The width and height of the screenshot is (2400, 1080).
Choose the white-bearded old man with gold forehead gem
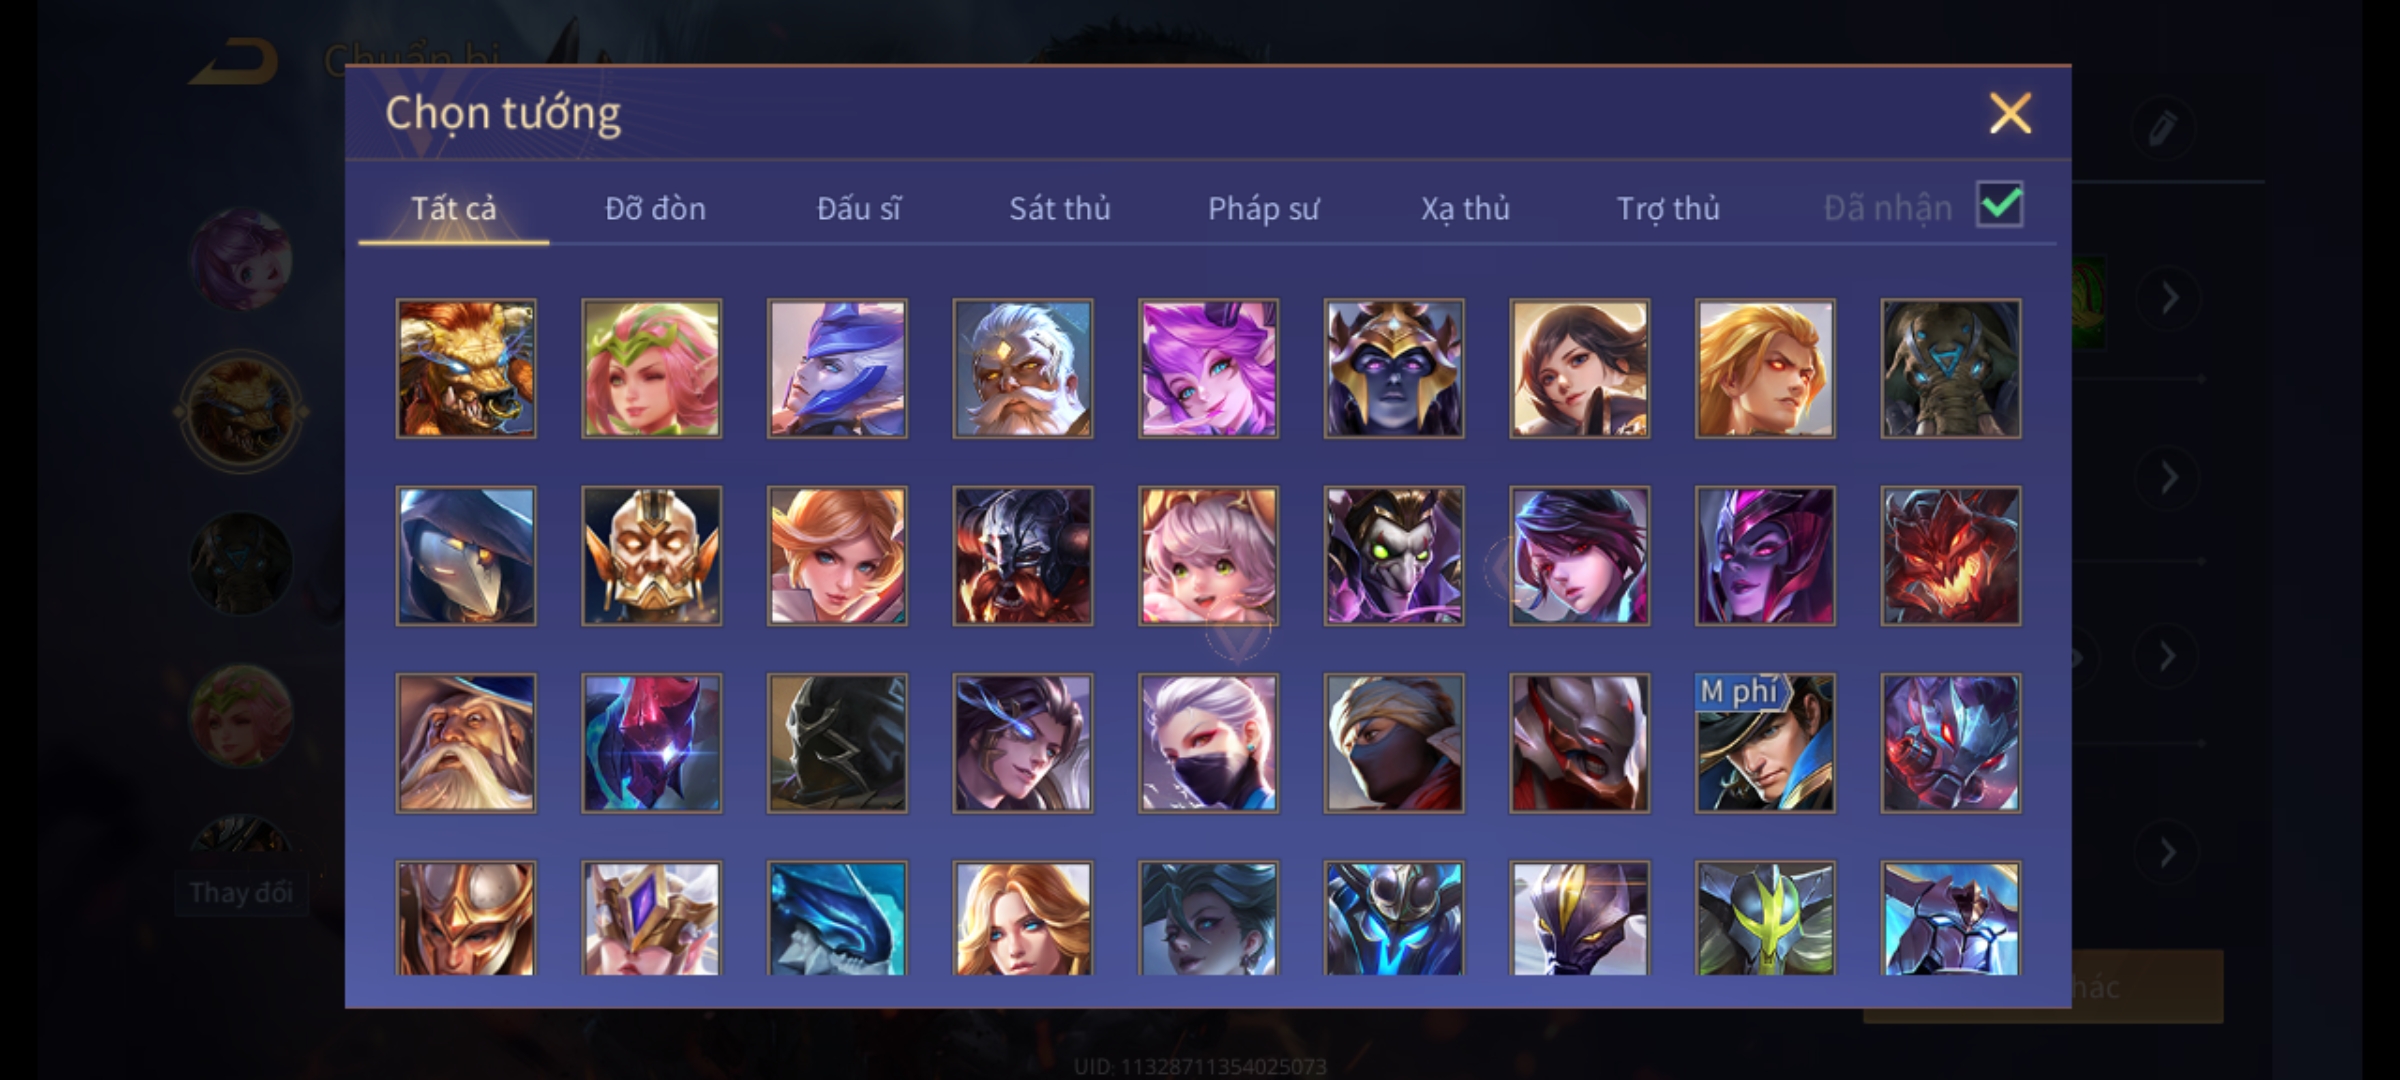tap(1023, 369)
